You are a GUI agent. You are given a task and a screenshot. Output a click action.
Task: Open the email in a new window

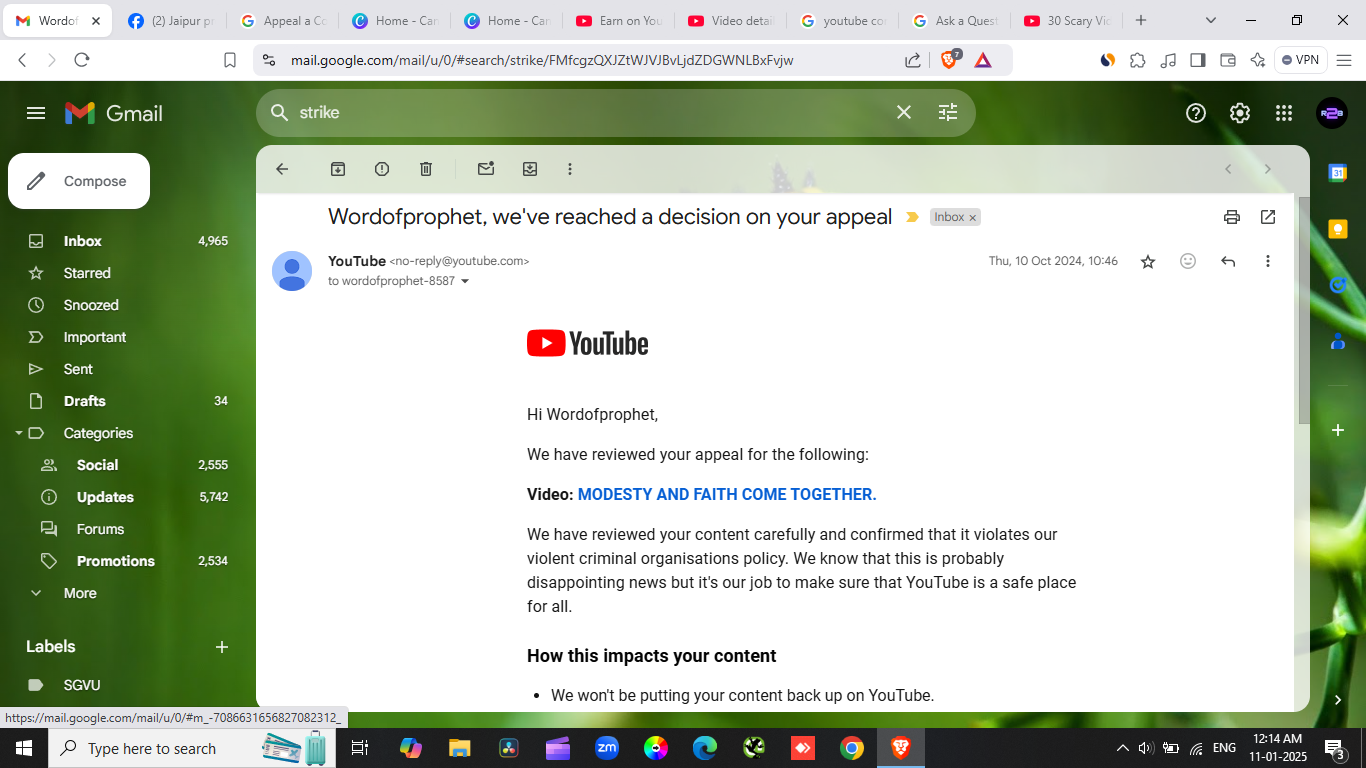1268,216
